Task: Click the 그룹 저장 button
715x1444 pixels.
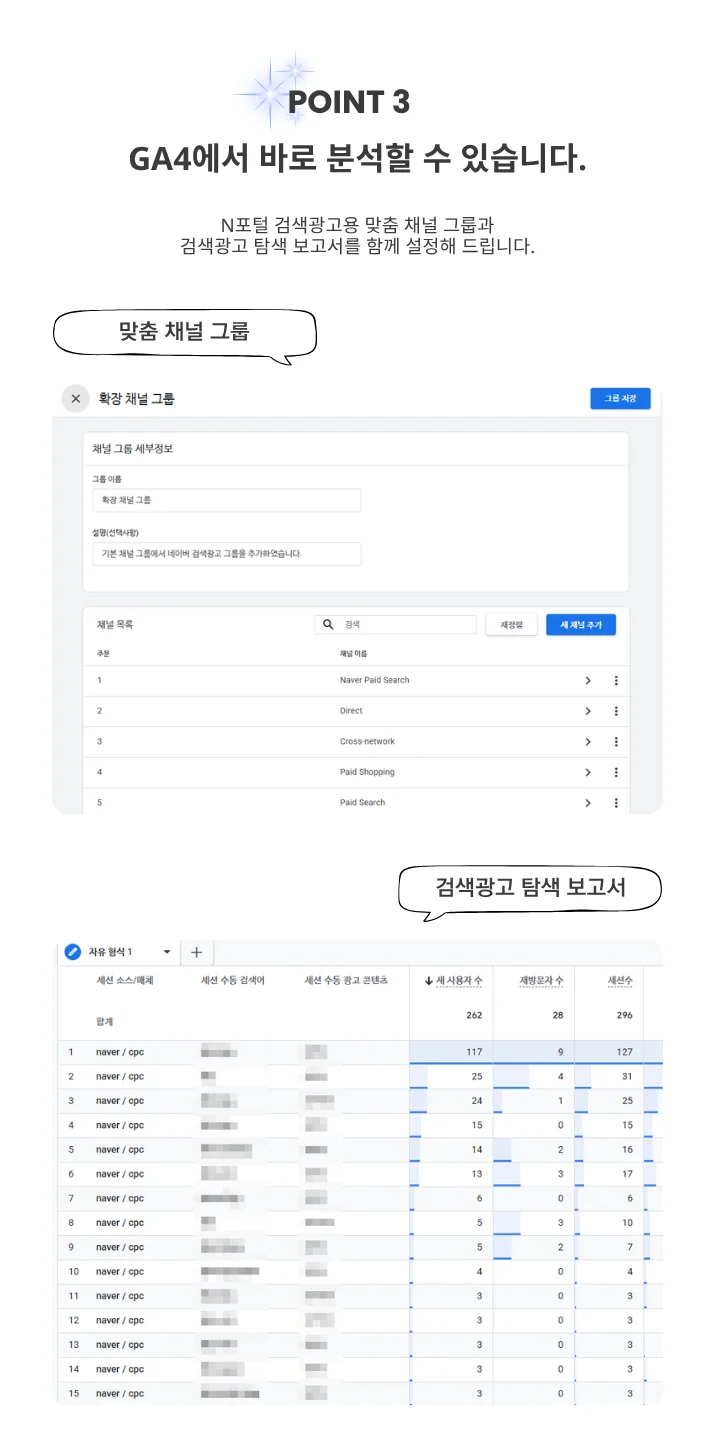Action: point(620,398)
